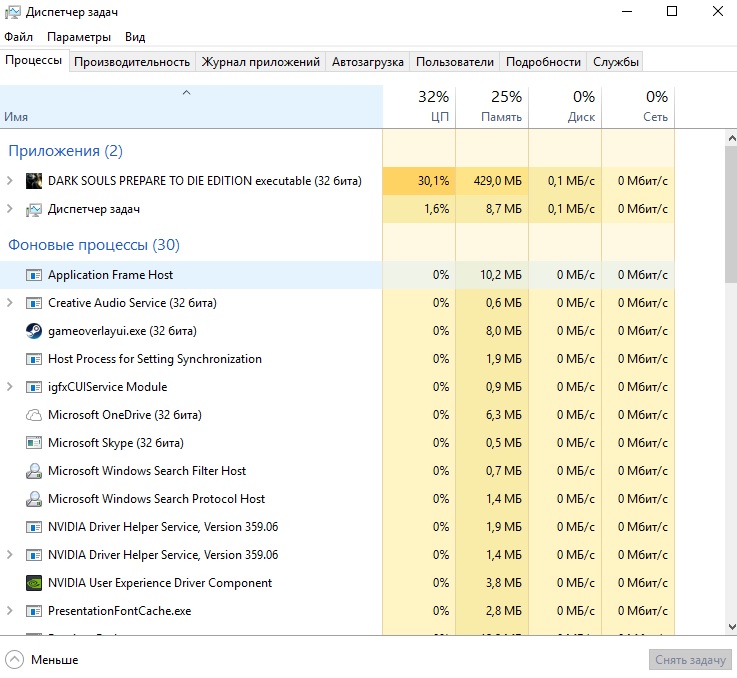Image resolution: width=737 pixels, height=678 pixels.
Task: Select the NVIDIA User Experience Driver Component name
Action: pyautogui.click(x=160, y=583)
